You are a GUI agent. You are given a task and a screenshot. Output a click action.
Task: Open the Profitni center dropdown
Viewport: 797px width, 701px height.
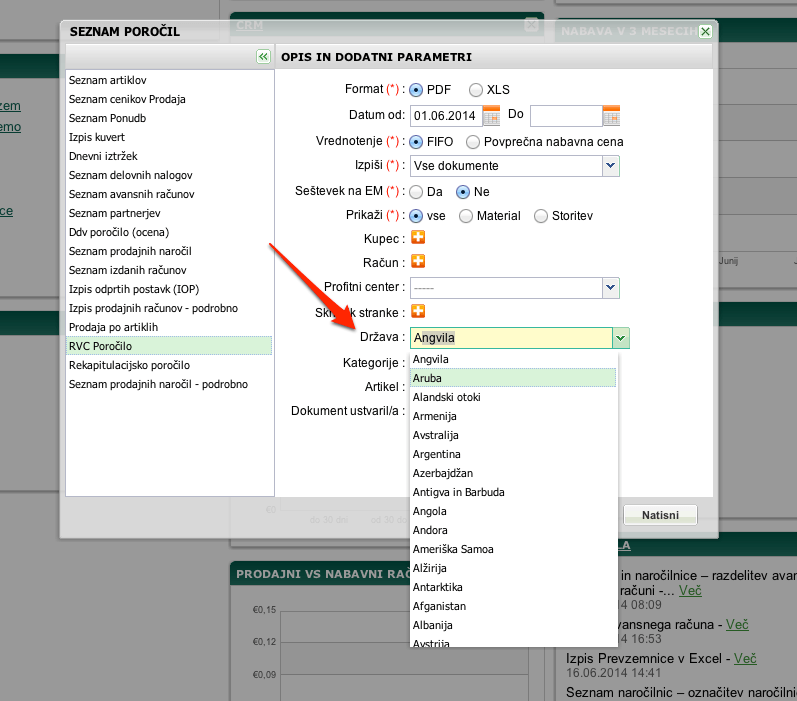[610, 288]
